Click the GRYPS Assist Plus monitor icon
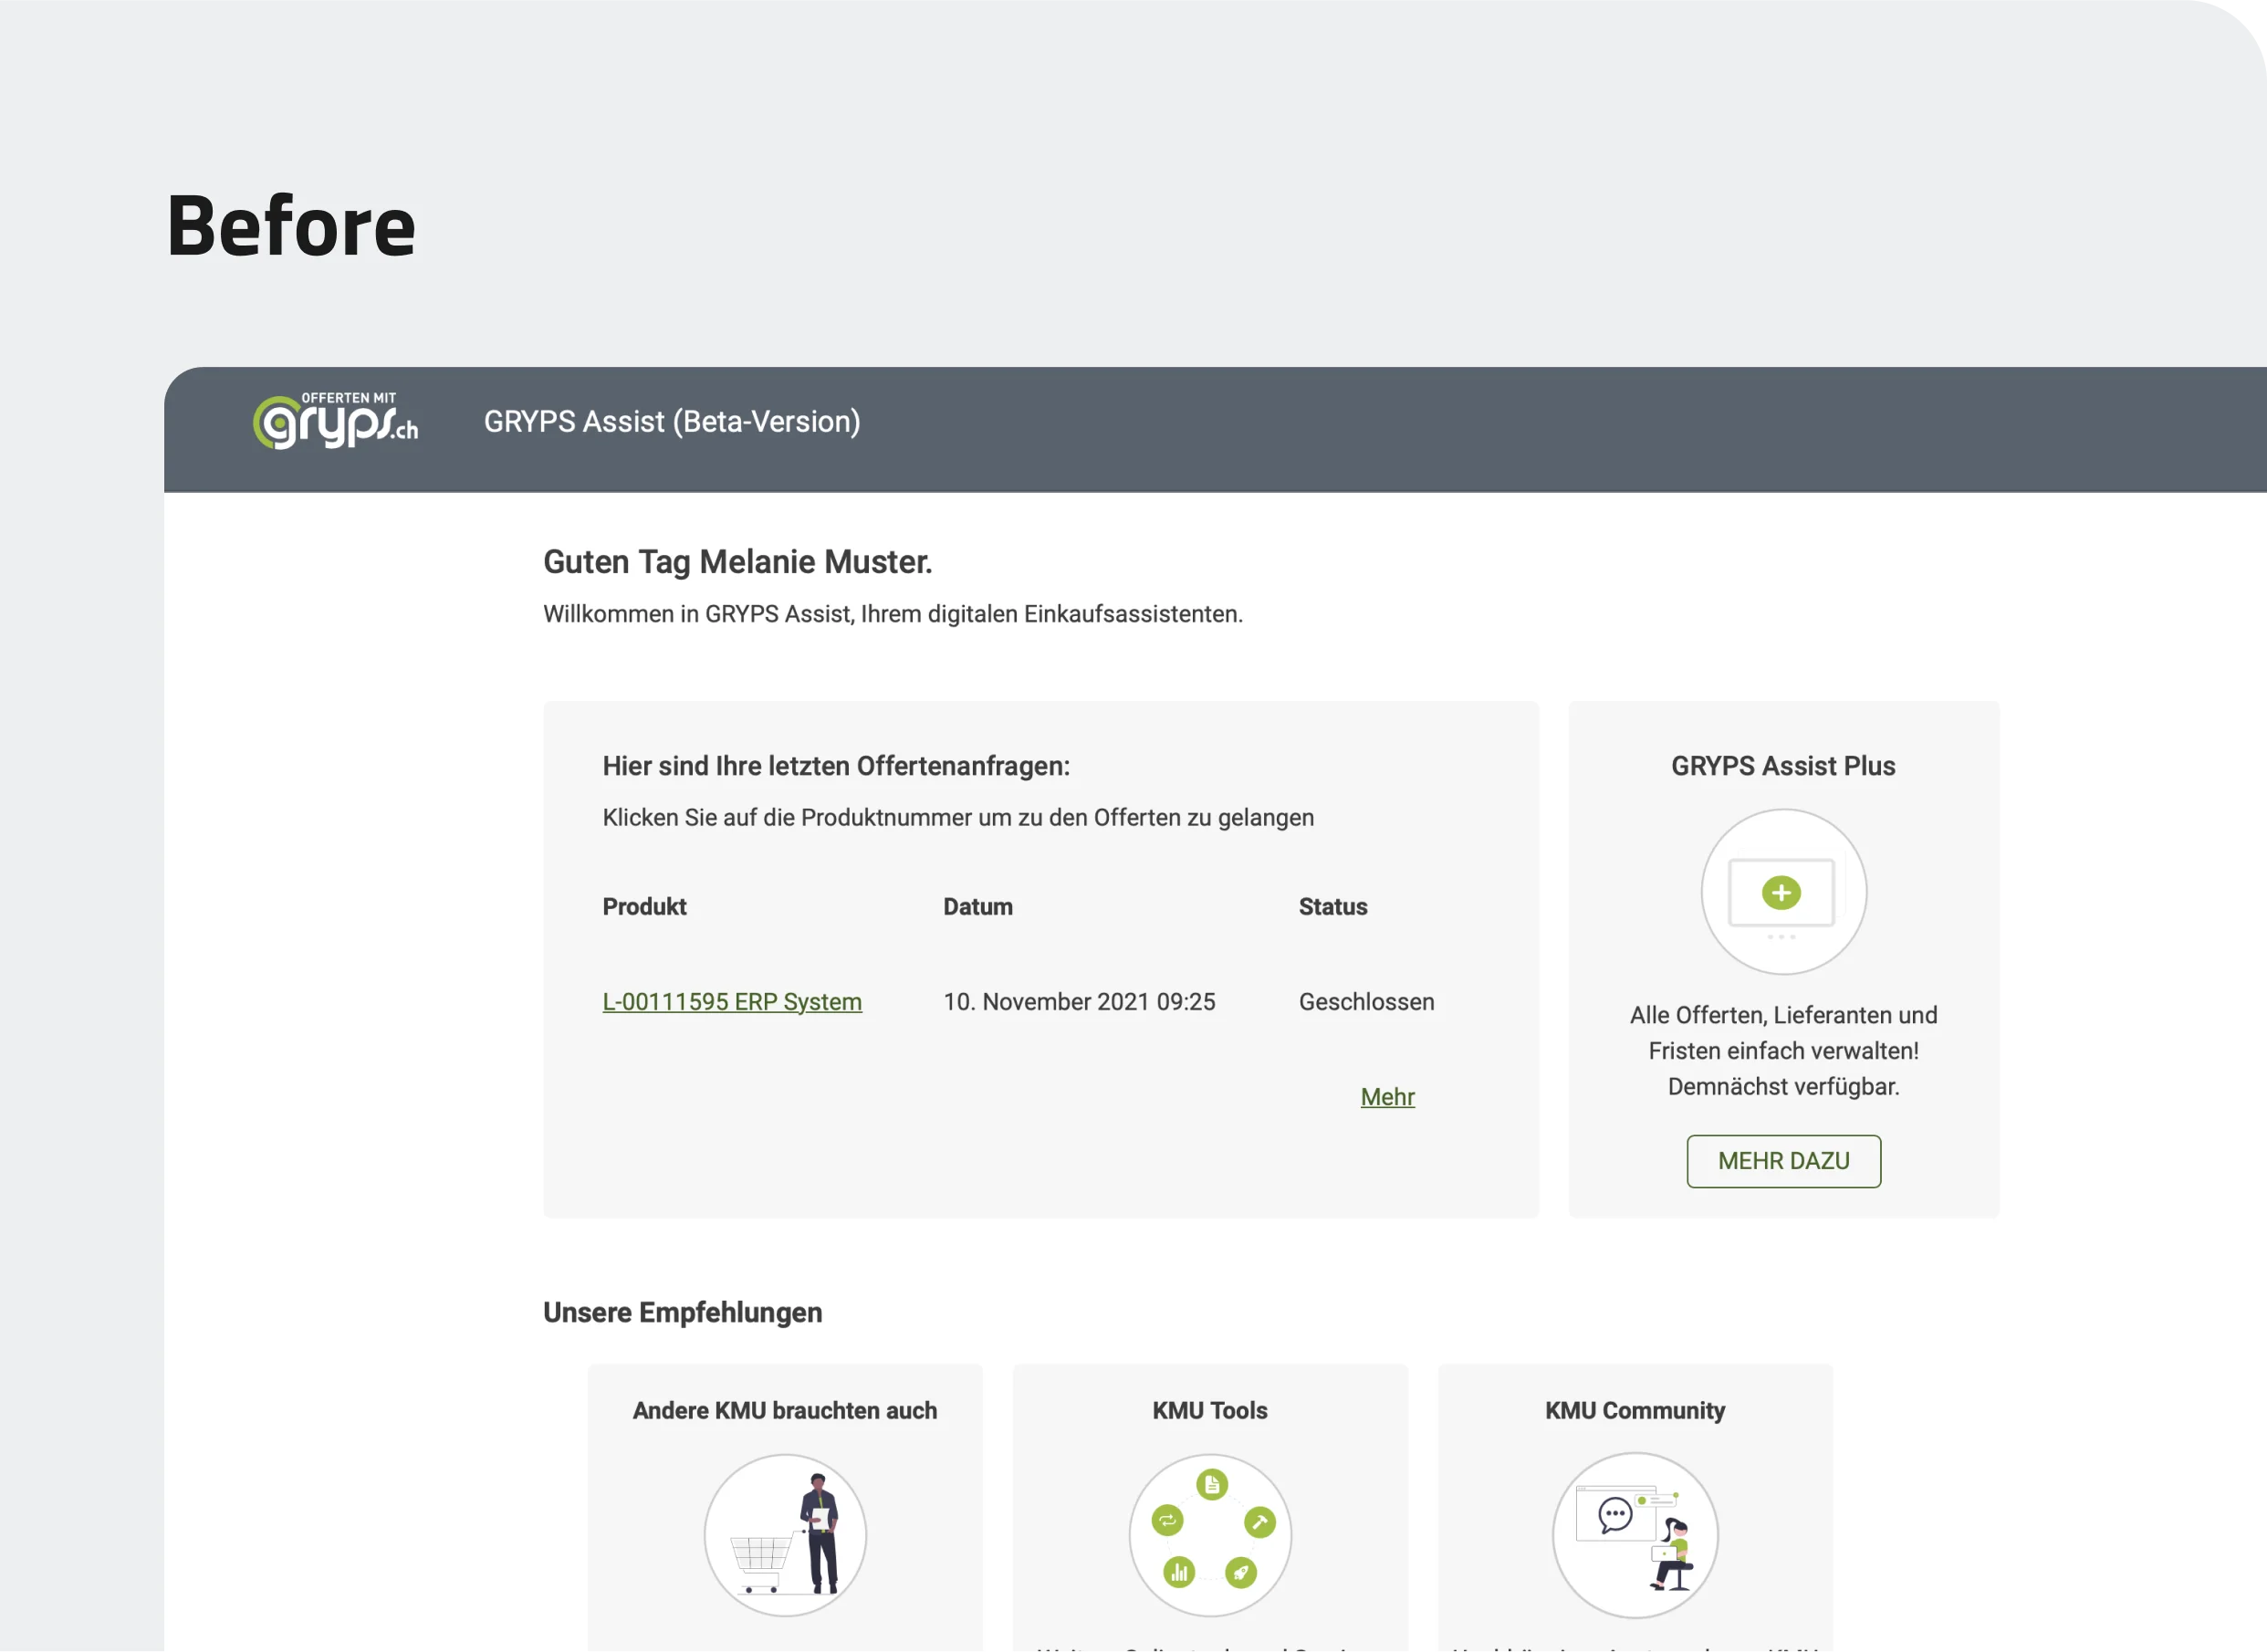Screen dimensions: 2267x1652 pyautogui.click(x=1783, y=893)
